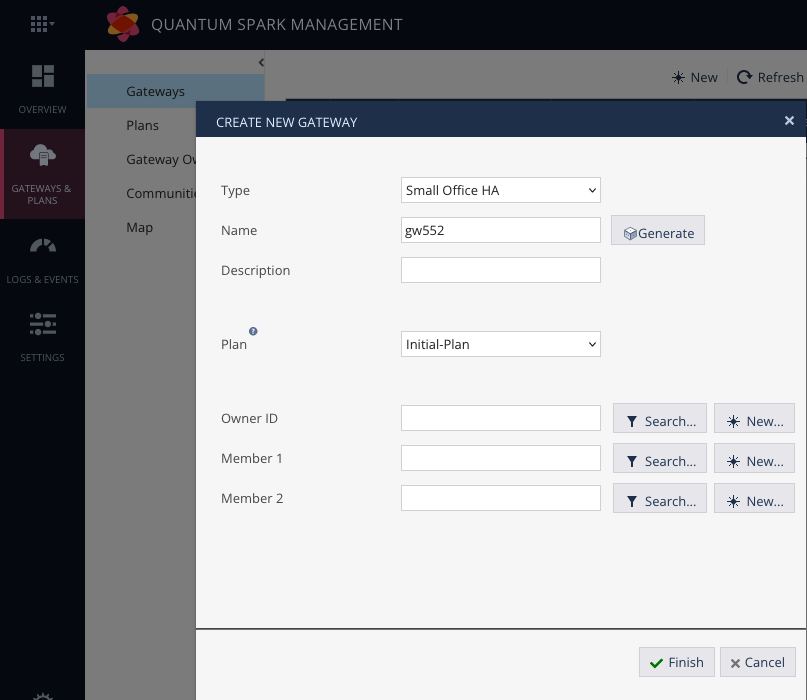Open the Logs & Events icon
Viewport: 807px width, 700px height.
(x=41, y=245)
